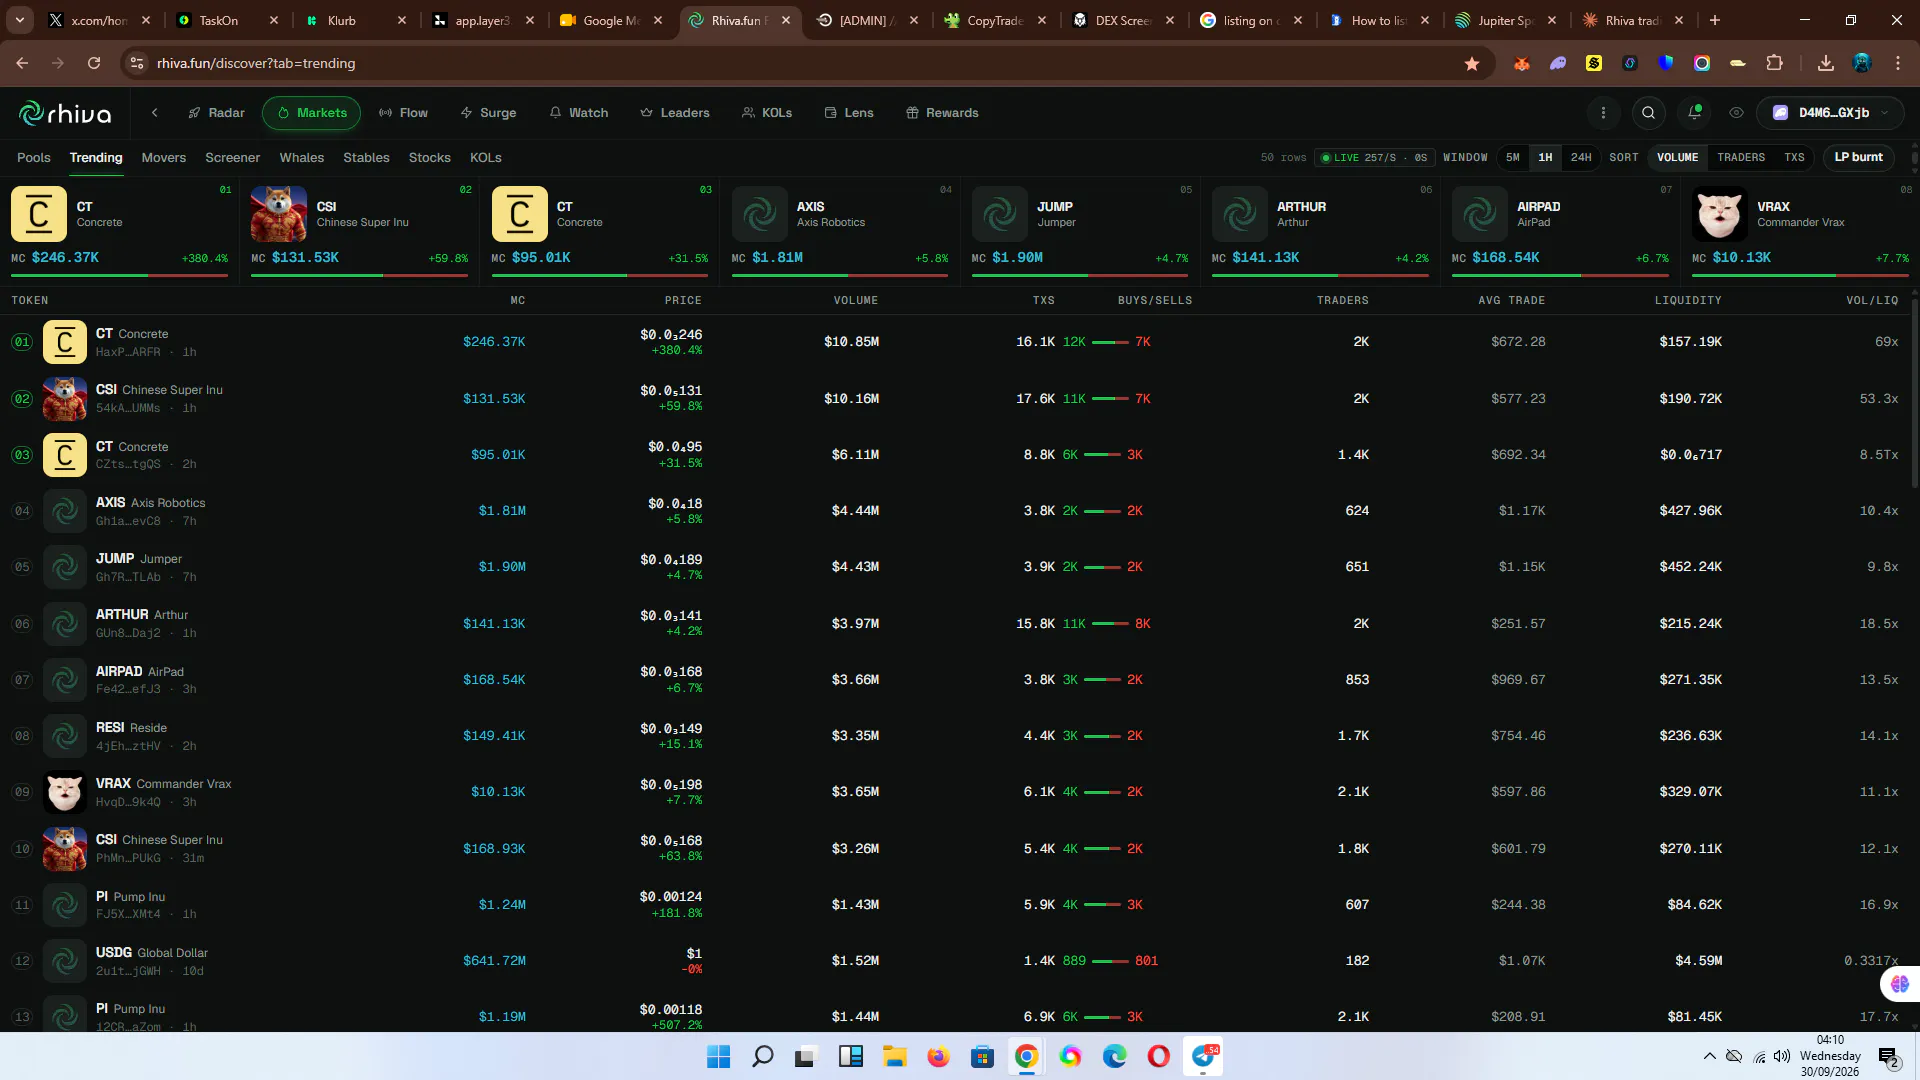The height and width of the screenshot is (1080, 1920).
Task: Open the Flow section
Action: coord(403,113)
